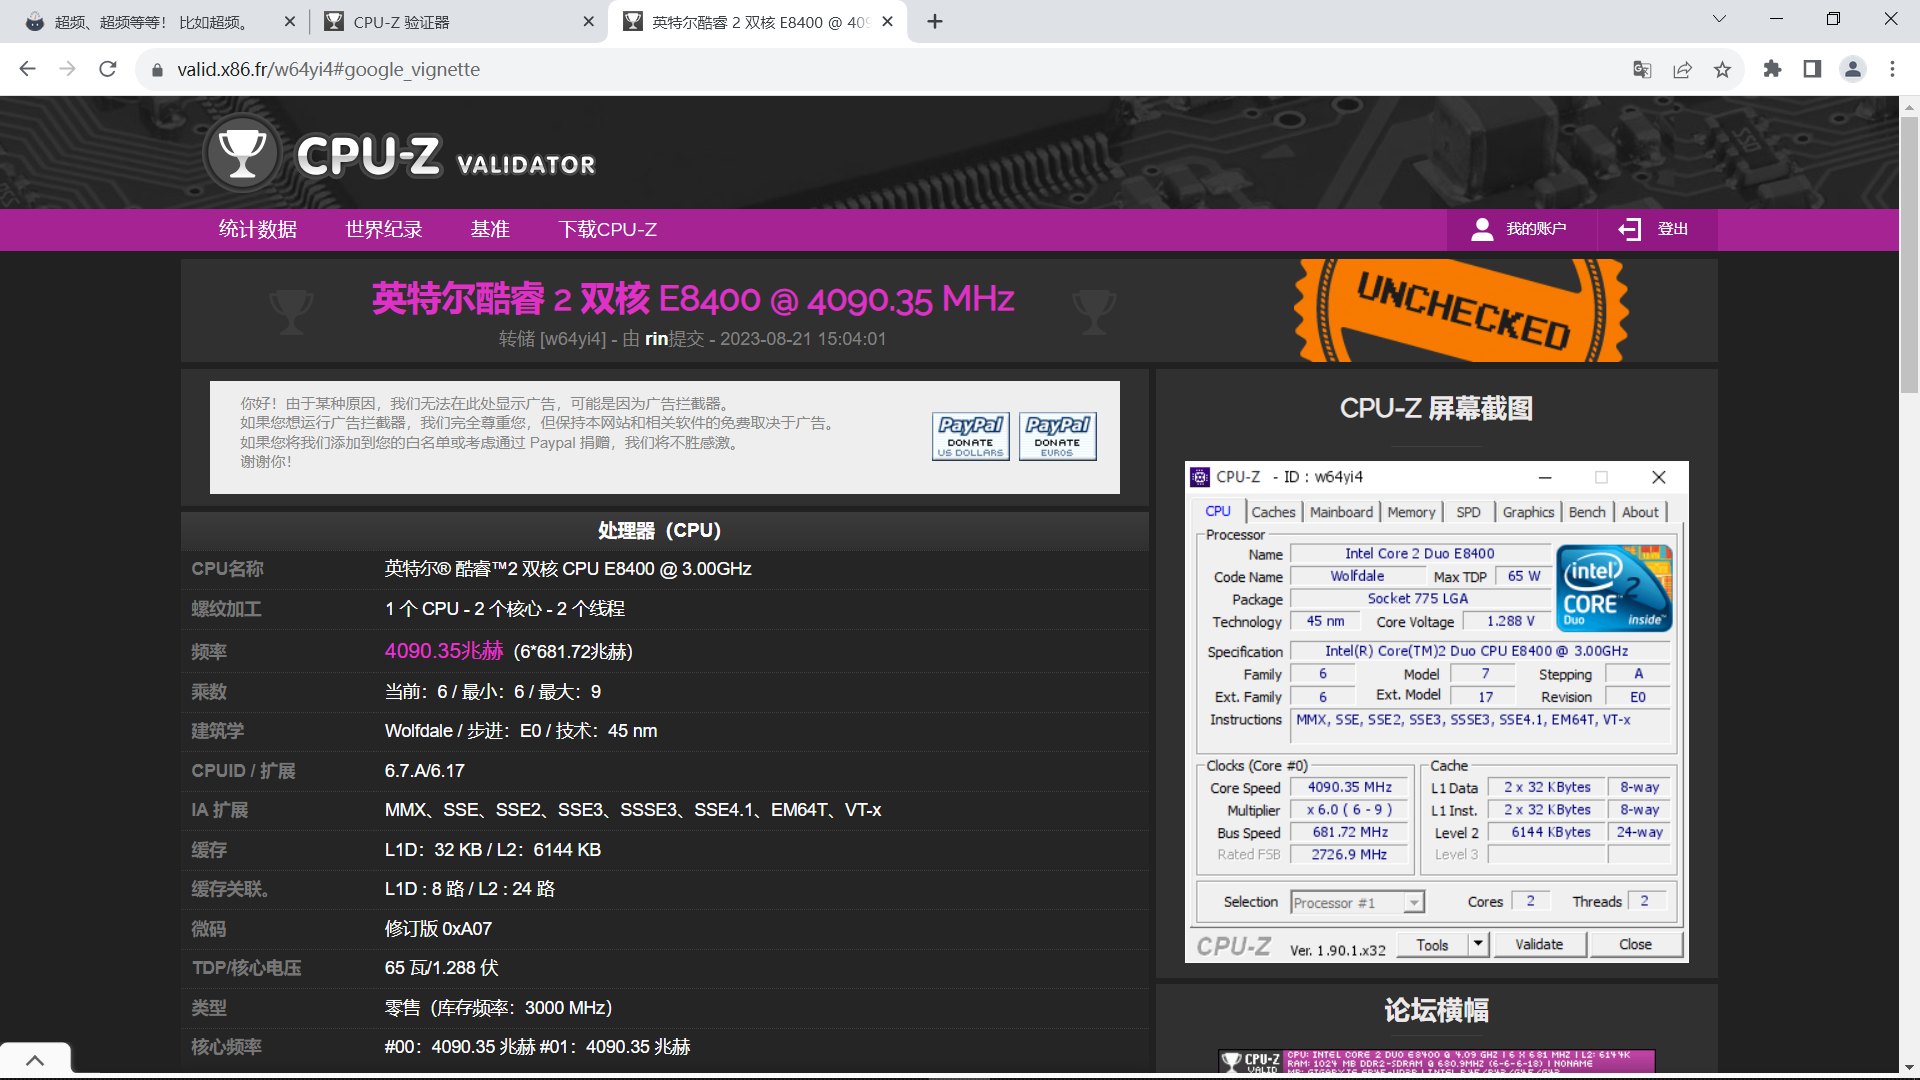This screenshot has height=1080, width=1920.
Task: Close the CPU-Z 验证器 tab
Action: point(588,22)
